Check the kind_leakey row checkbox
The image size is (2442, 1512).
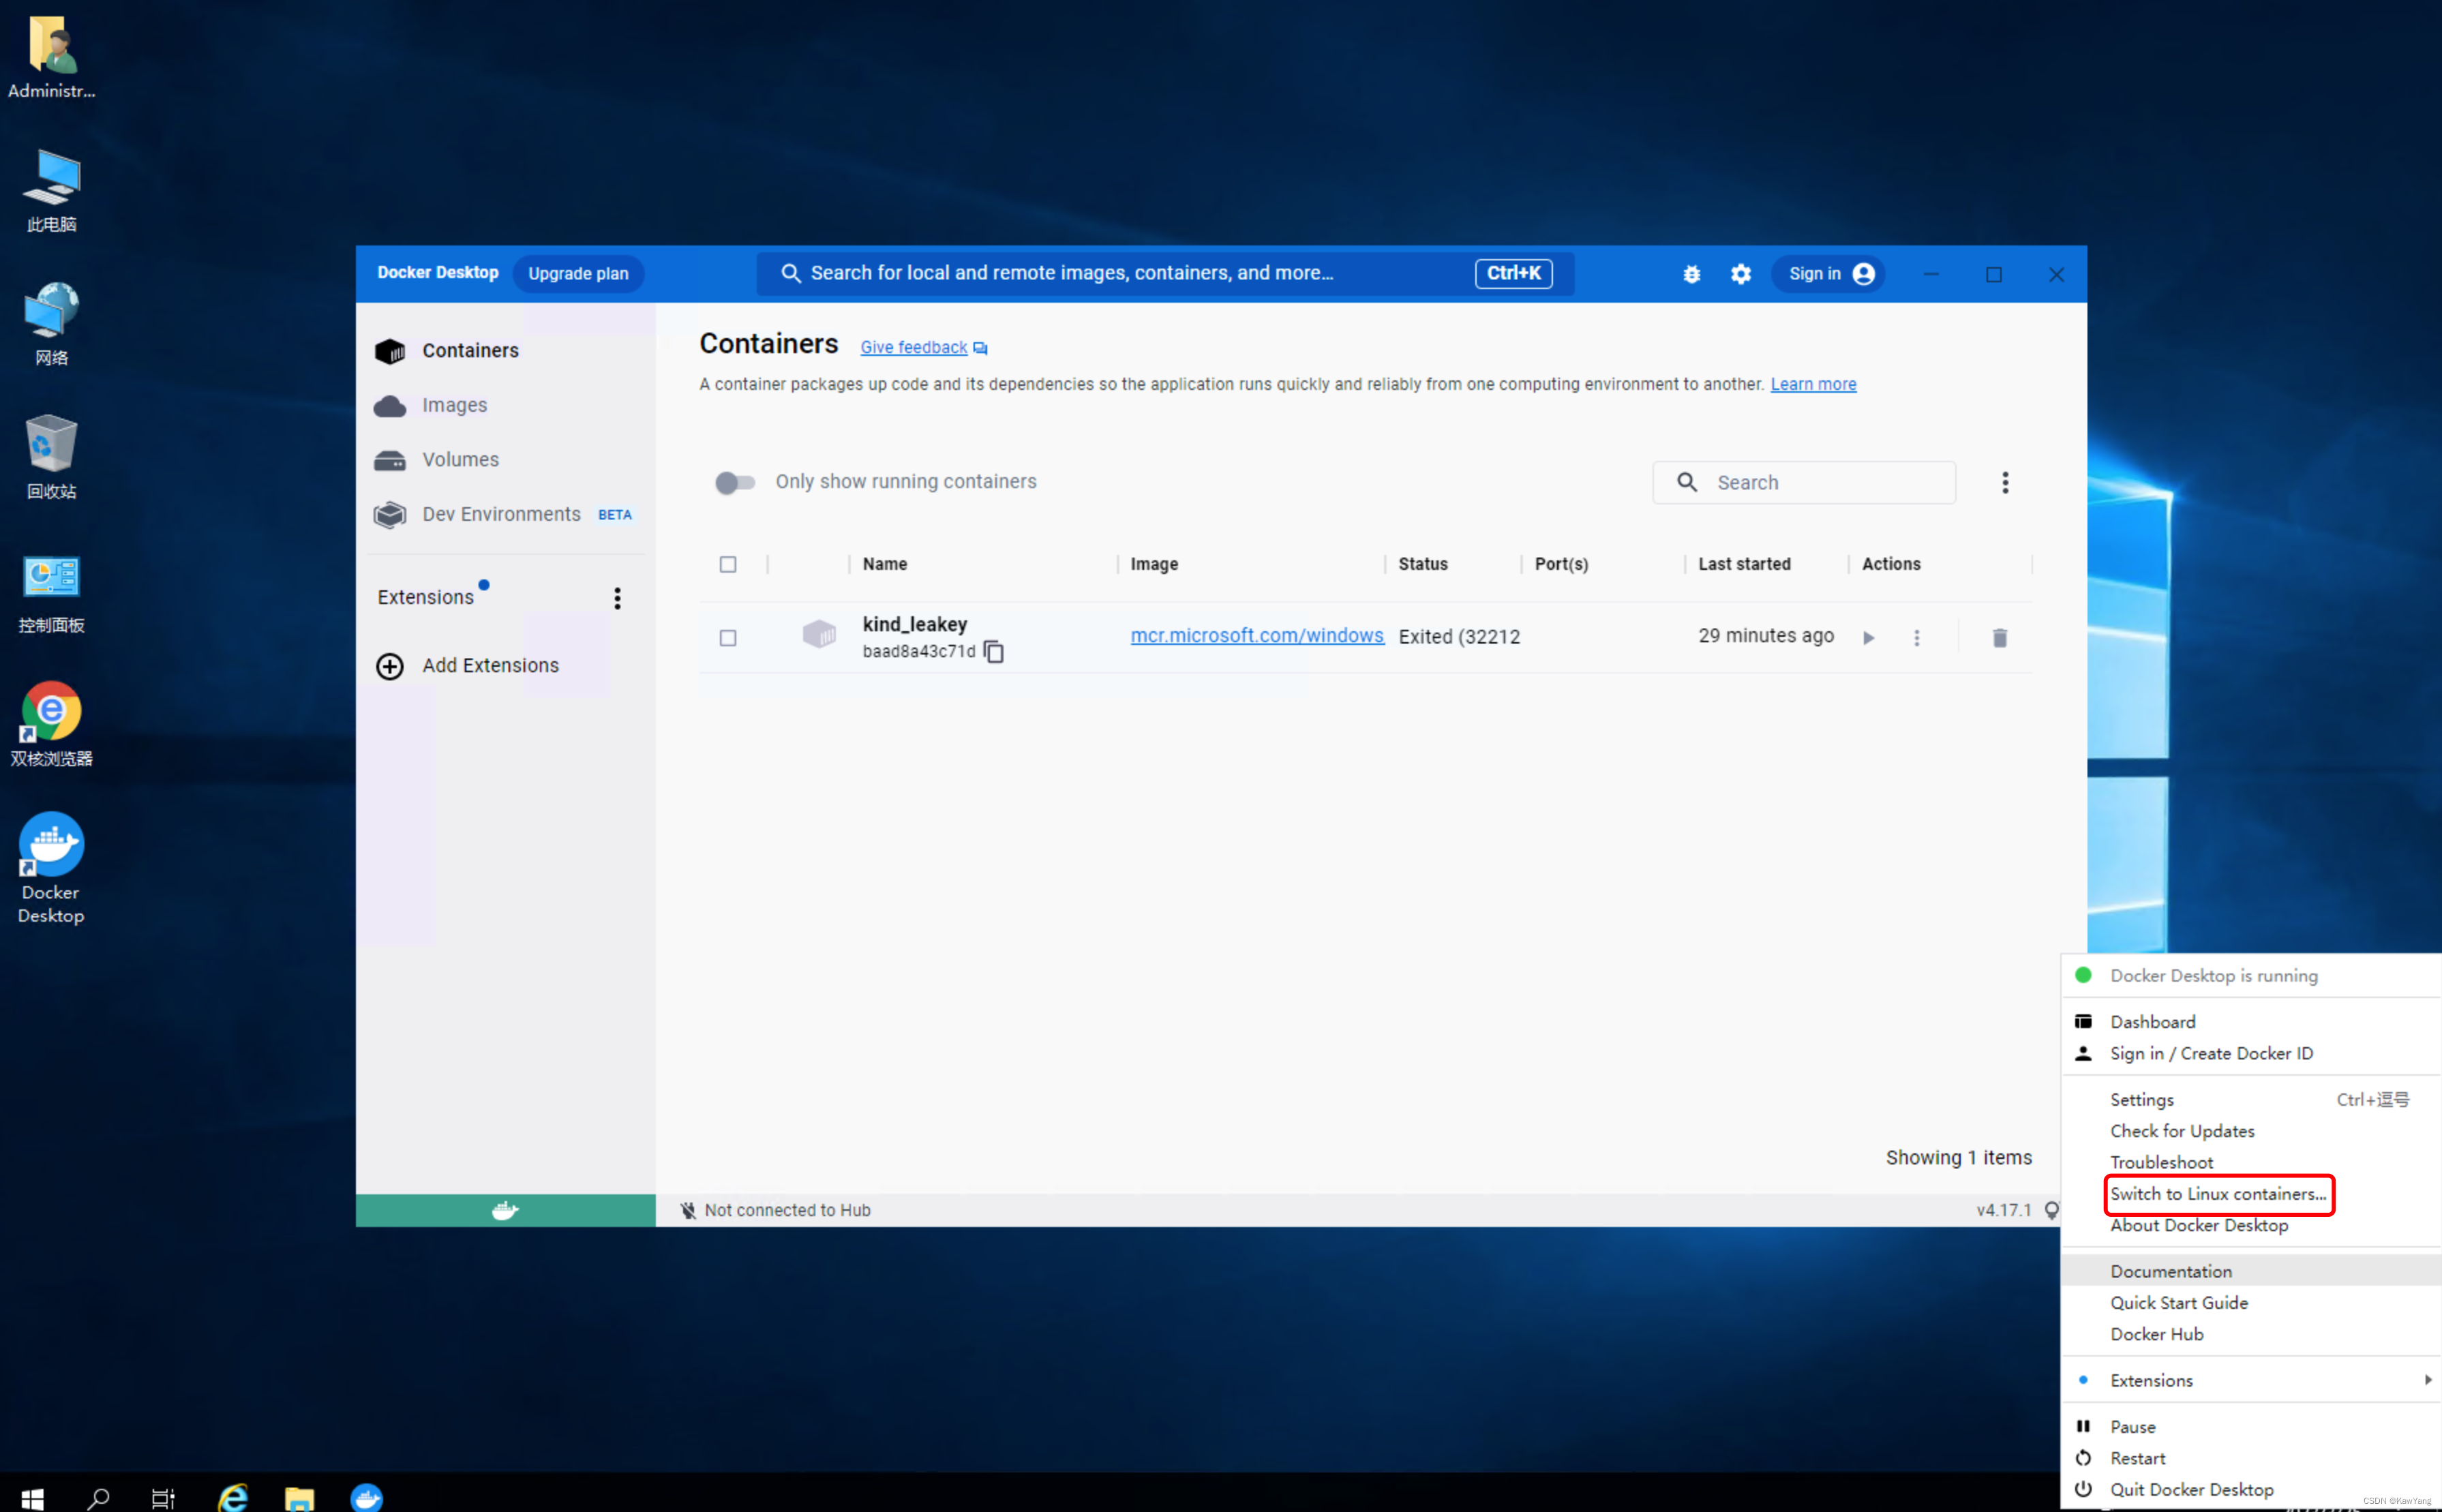tap(728, 638)
